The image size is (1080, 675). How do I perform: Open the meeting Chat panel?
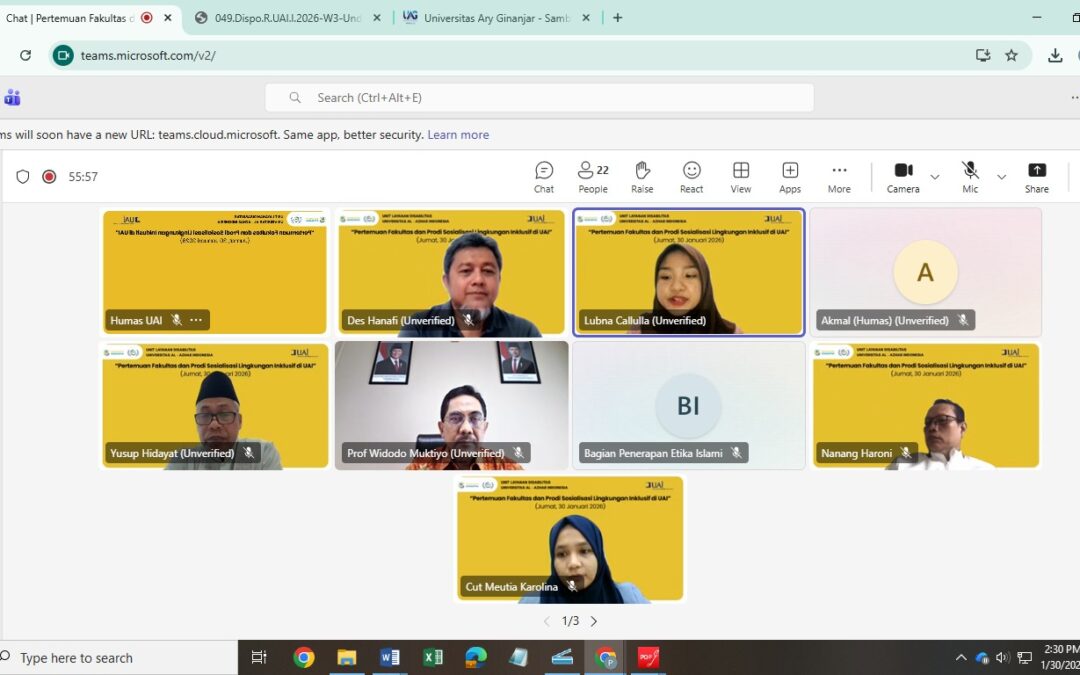(x=543, y=176)
